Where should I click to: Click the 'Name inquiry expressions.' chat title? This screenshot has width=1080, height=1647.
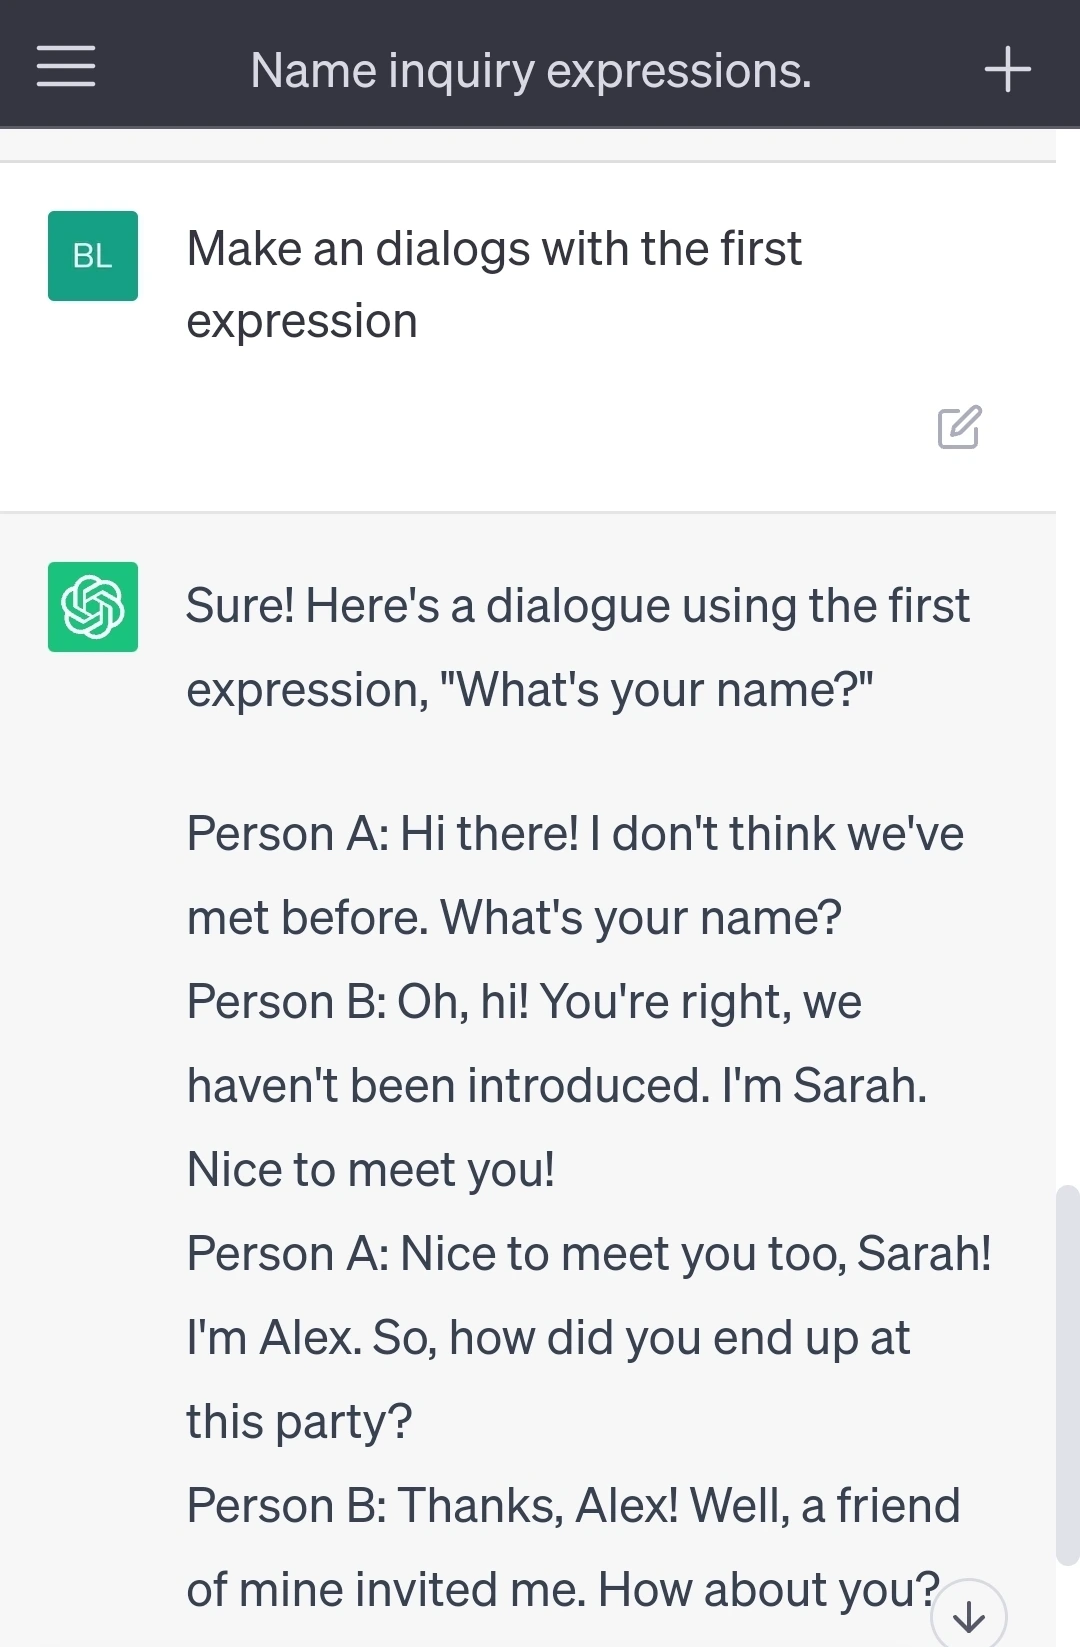click(530, 71)
